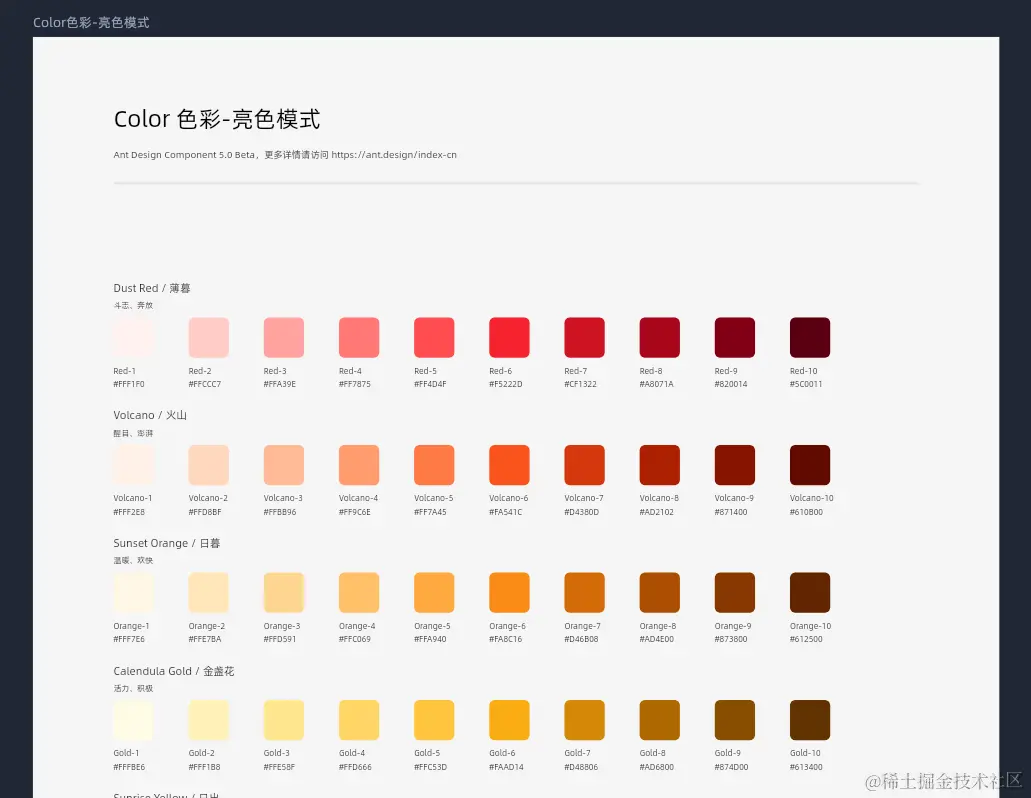The width and height of the screenshot is (1031, 798).
Task: Pick the Red-3 color swatch
Action: coord(283,338)
